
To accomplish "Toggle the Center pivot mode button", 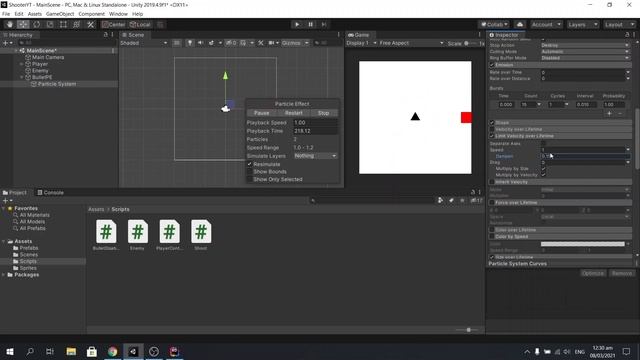I will point(114,24).
